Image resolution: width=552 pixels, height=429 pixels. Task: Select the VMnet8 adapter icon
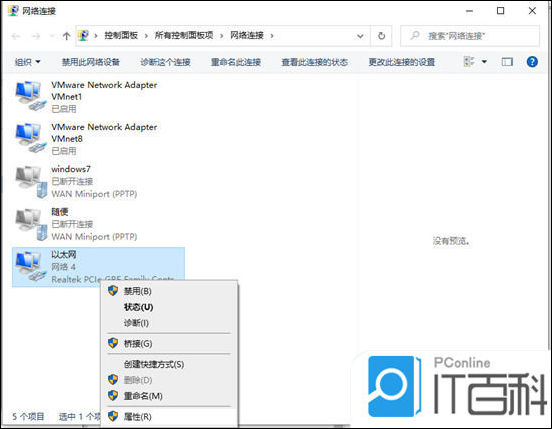coord(31,138)
